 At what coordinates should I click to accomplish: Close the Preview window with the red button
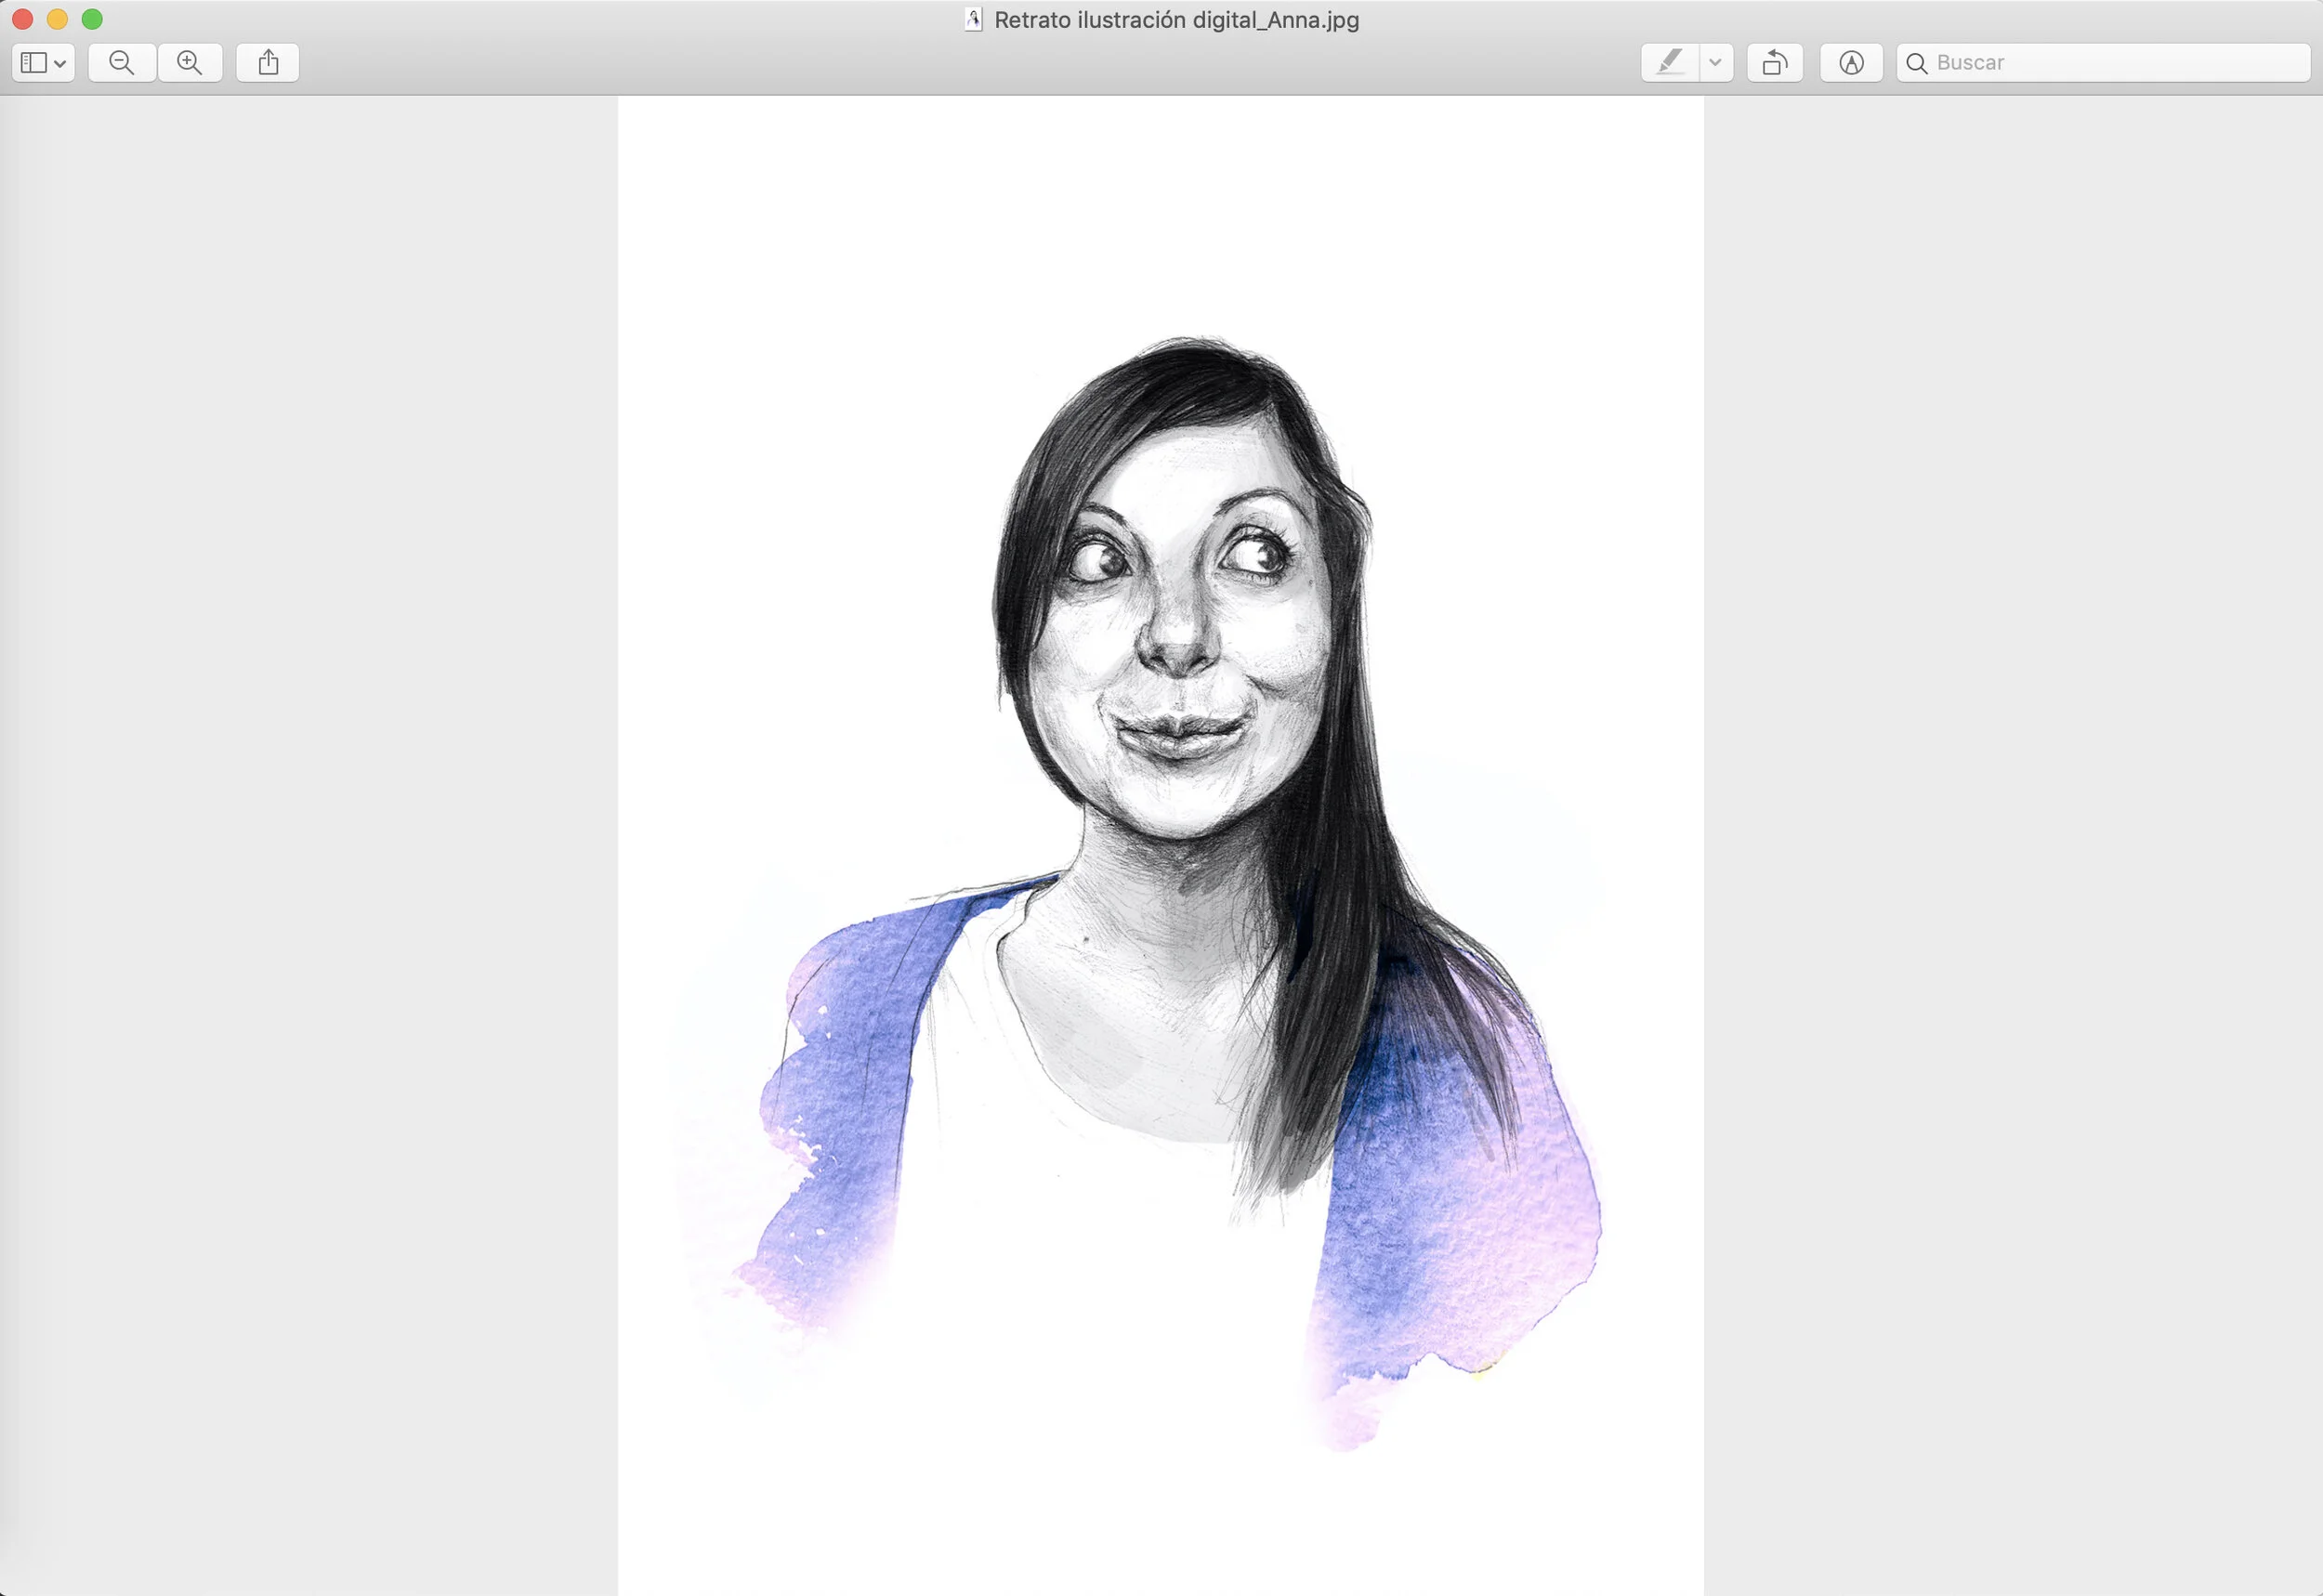pos(22,19)
